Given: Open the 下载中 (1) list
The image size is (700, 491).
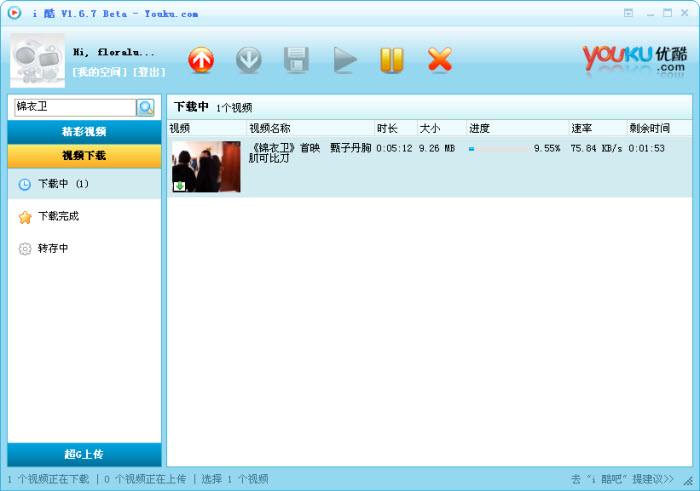Looking at the screenshot, I should click(84, 184).
